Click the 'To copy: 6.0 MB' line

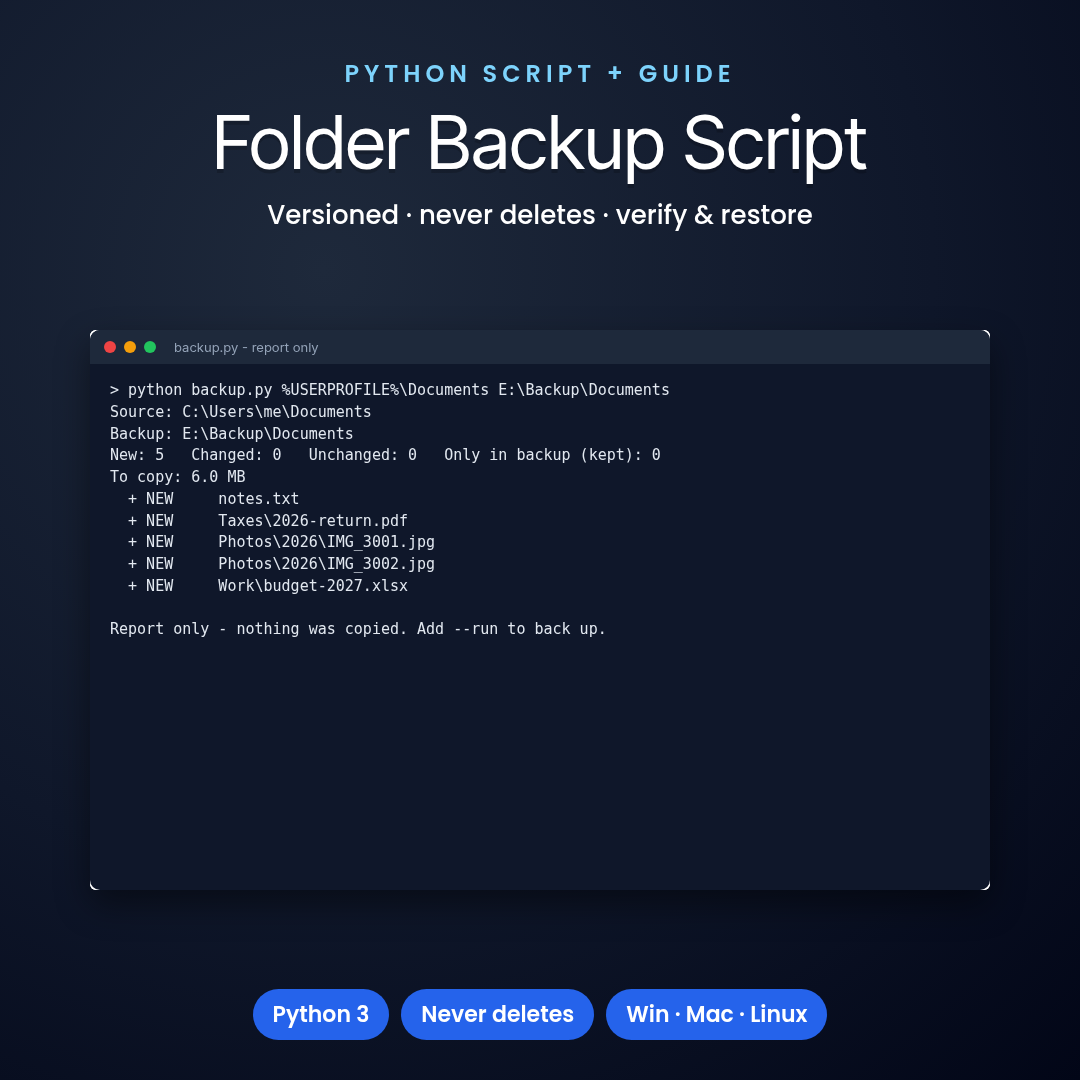click(x=178, y=477)
